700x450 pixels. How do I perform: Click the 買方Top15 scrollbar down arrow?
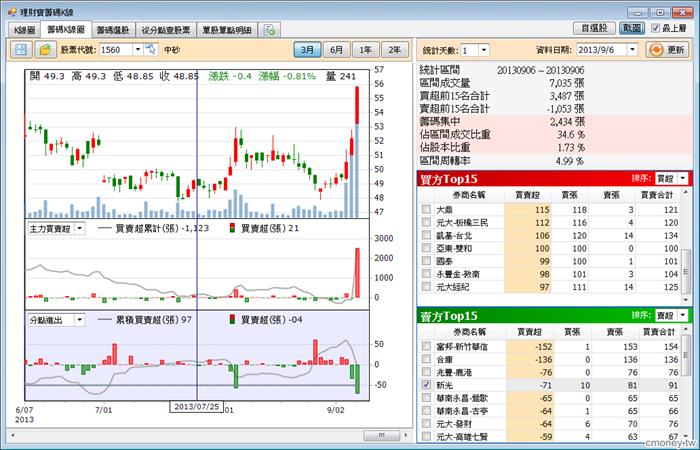pos(686,300)
